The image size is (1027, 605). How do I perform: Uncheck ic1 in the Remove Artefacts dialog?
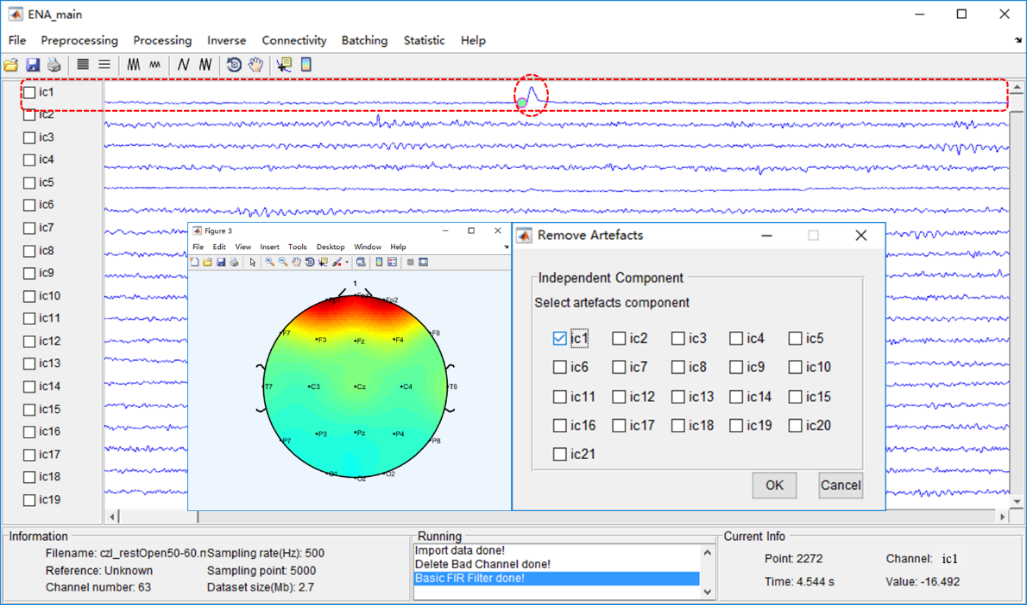[x=559, y=338]
